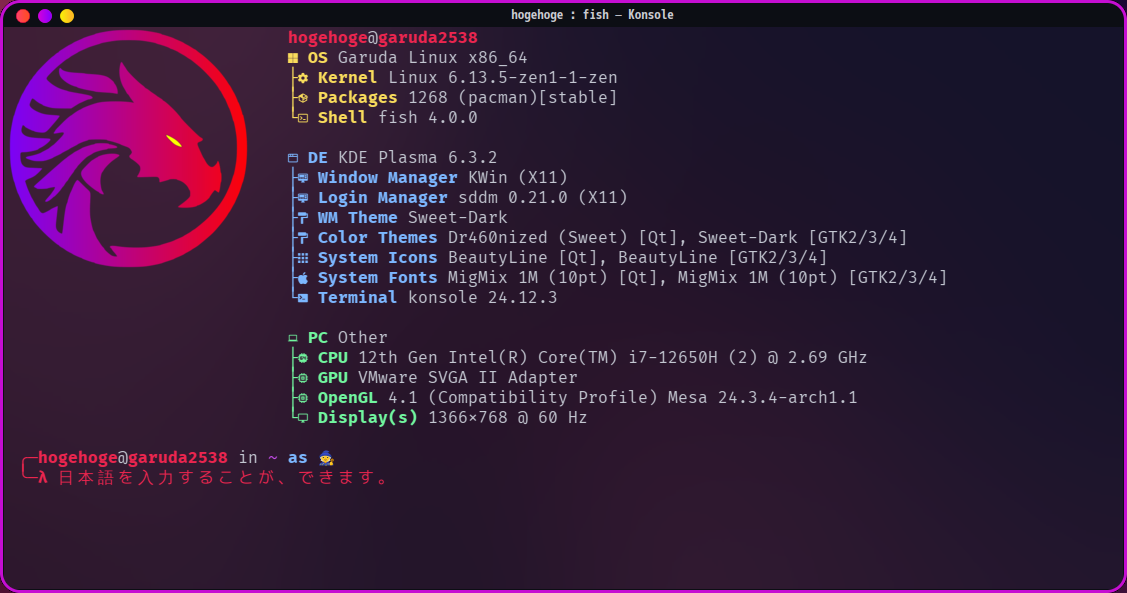Click the 'hogehoge : fish — Konsole' window title
This screenshot has height=593, width=1127.
coord(592,15)
